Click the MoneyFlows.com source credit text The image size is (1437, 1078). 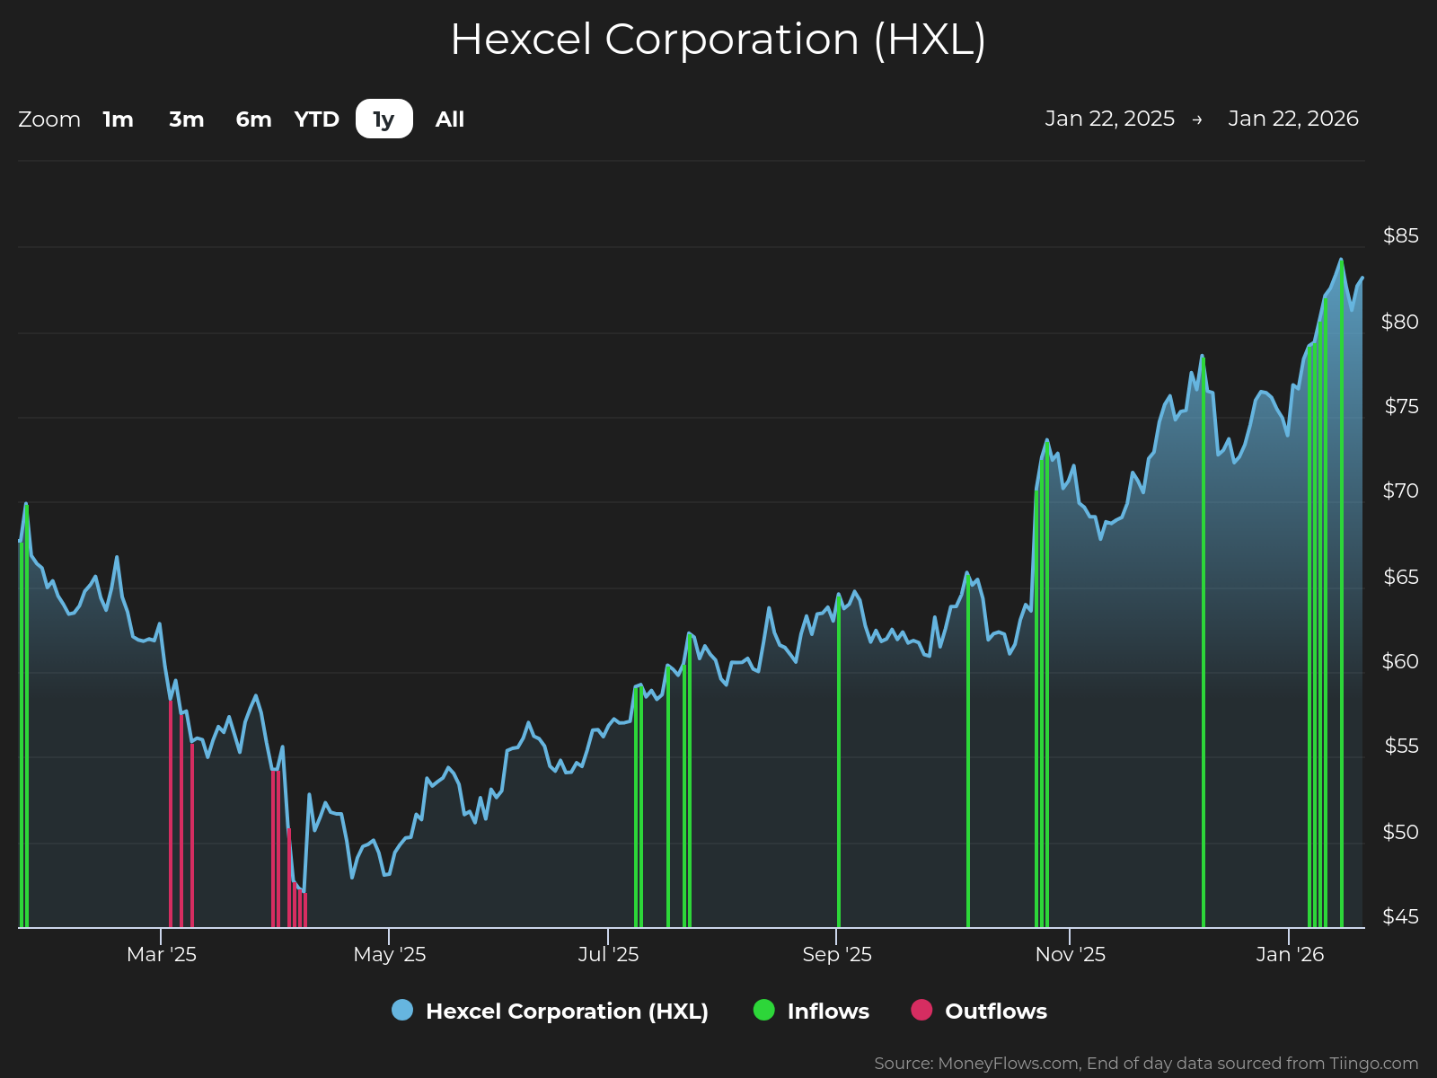(x=1146, y=1063)
